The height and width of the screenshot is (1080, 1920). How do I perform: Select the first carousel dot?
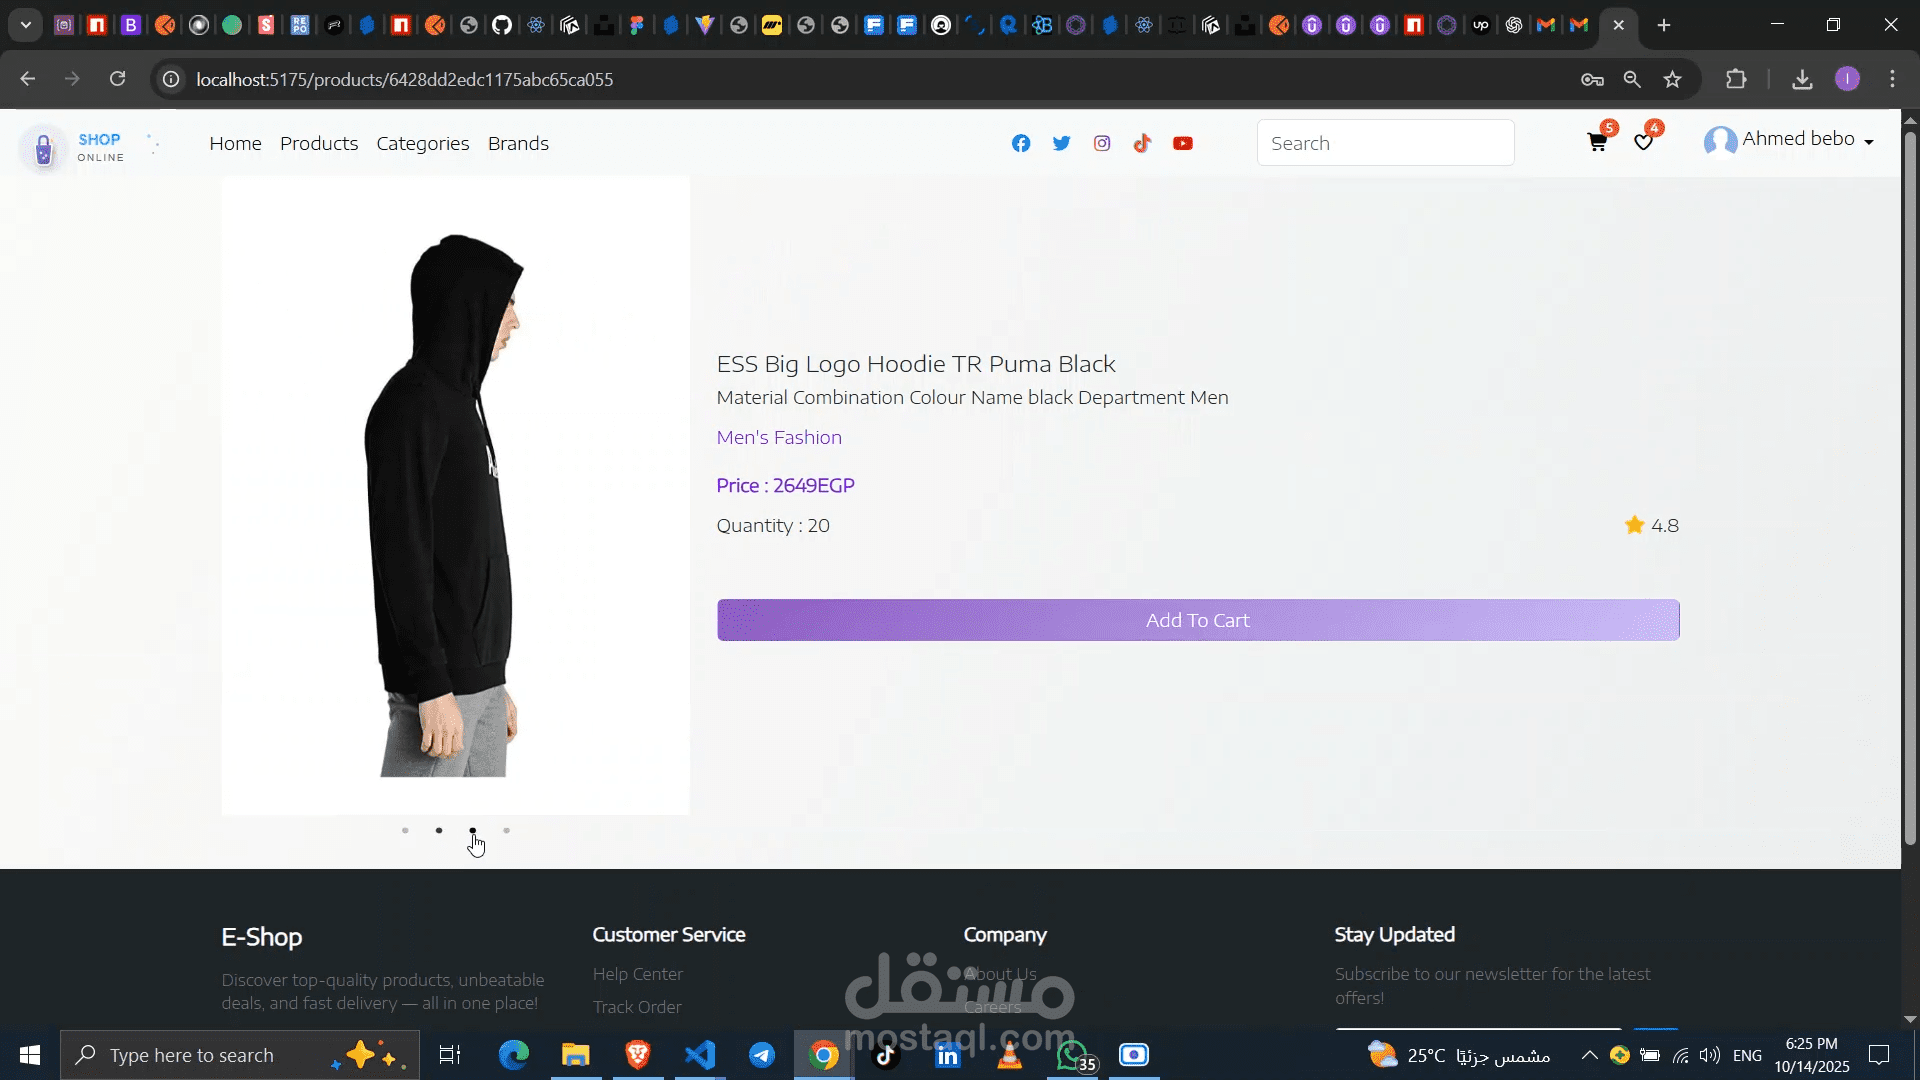click(x=405, y=830)
